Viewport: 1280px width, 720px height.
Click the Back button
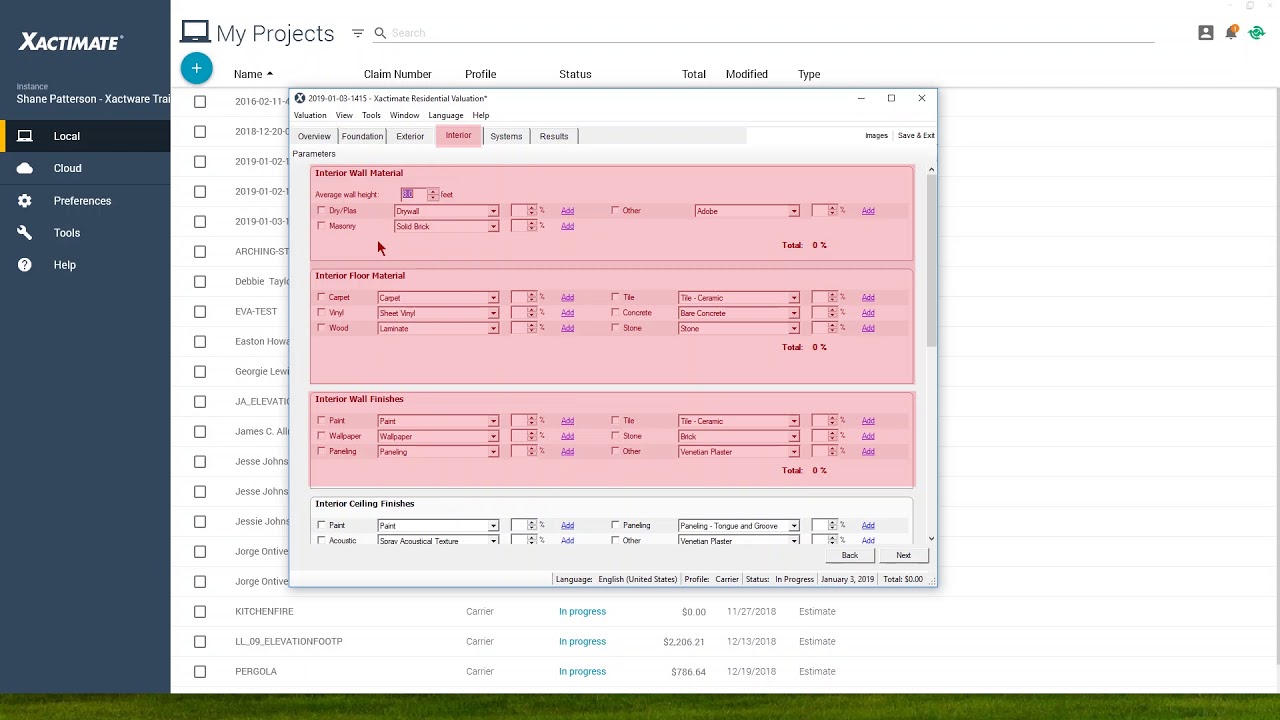849,555
